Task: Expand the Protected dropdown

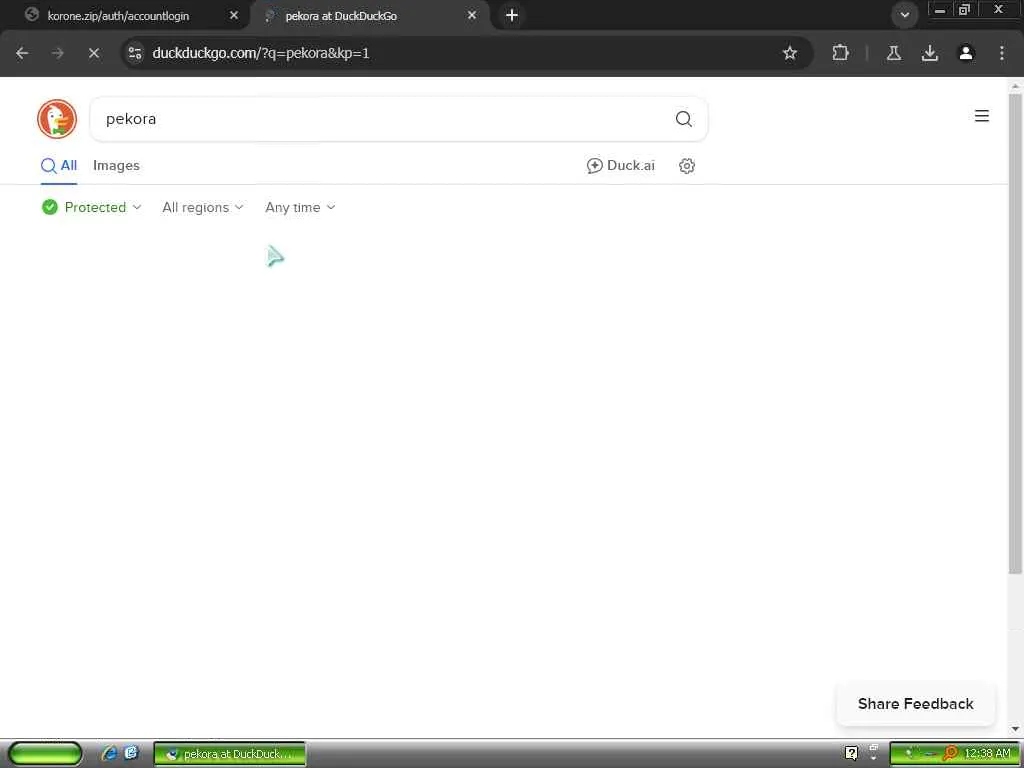Action: [91, 207]
